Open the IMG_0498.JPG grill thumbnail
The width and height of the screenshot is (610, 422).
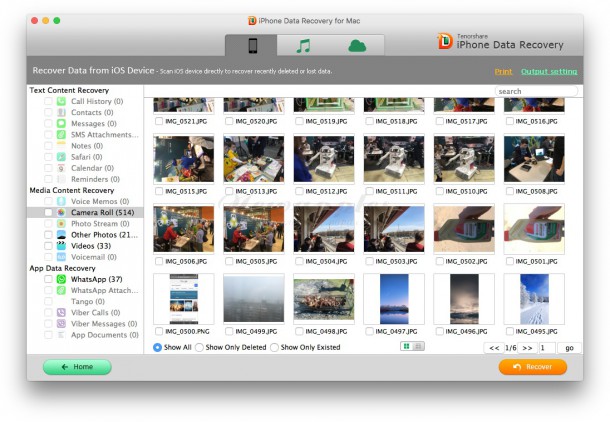coord(324,299)
